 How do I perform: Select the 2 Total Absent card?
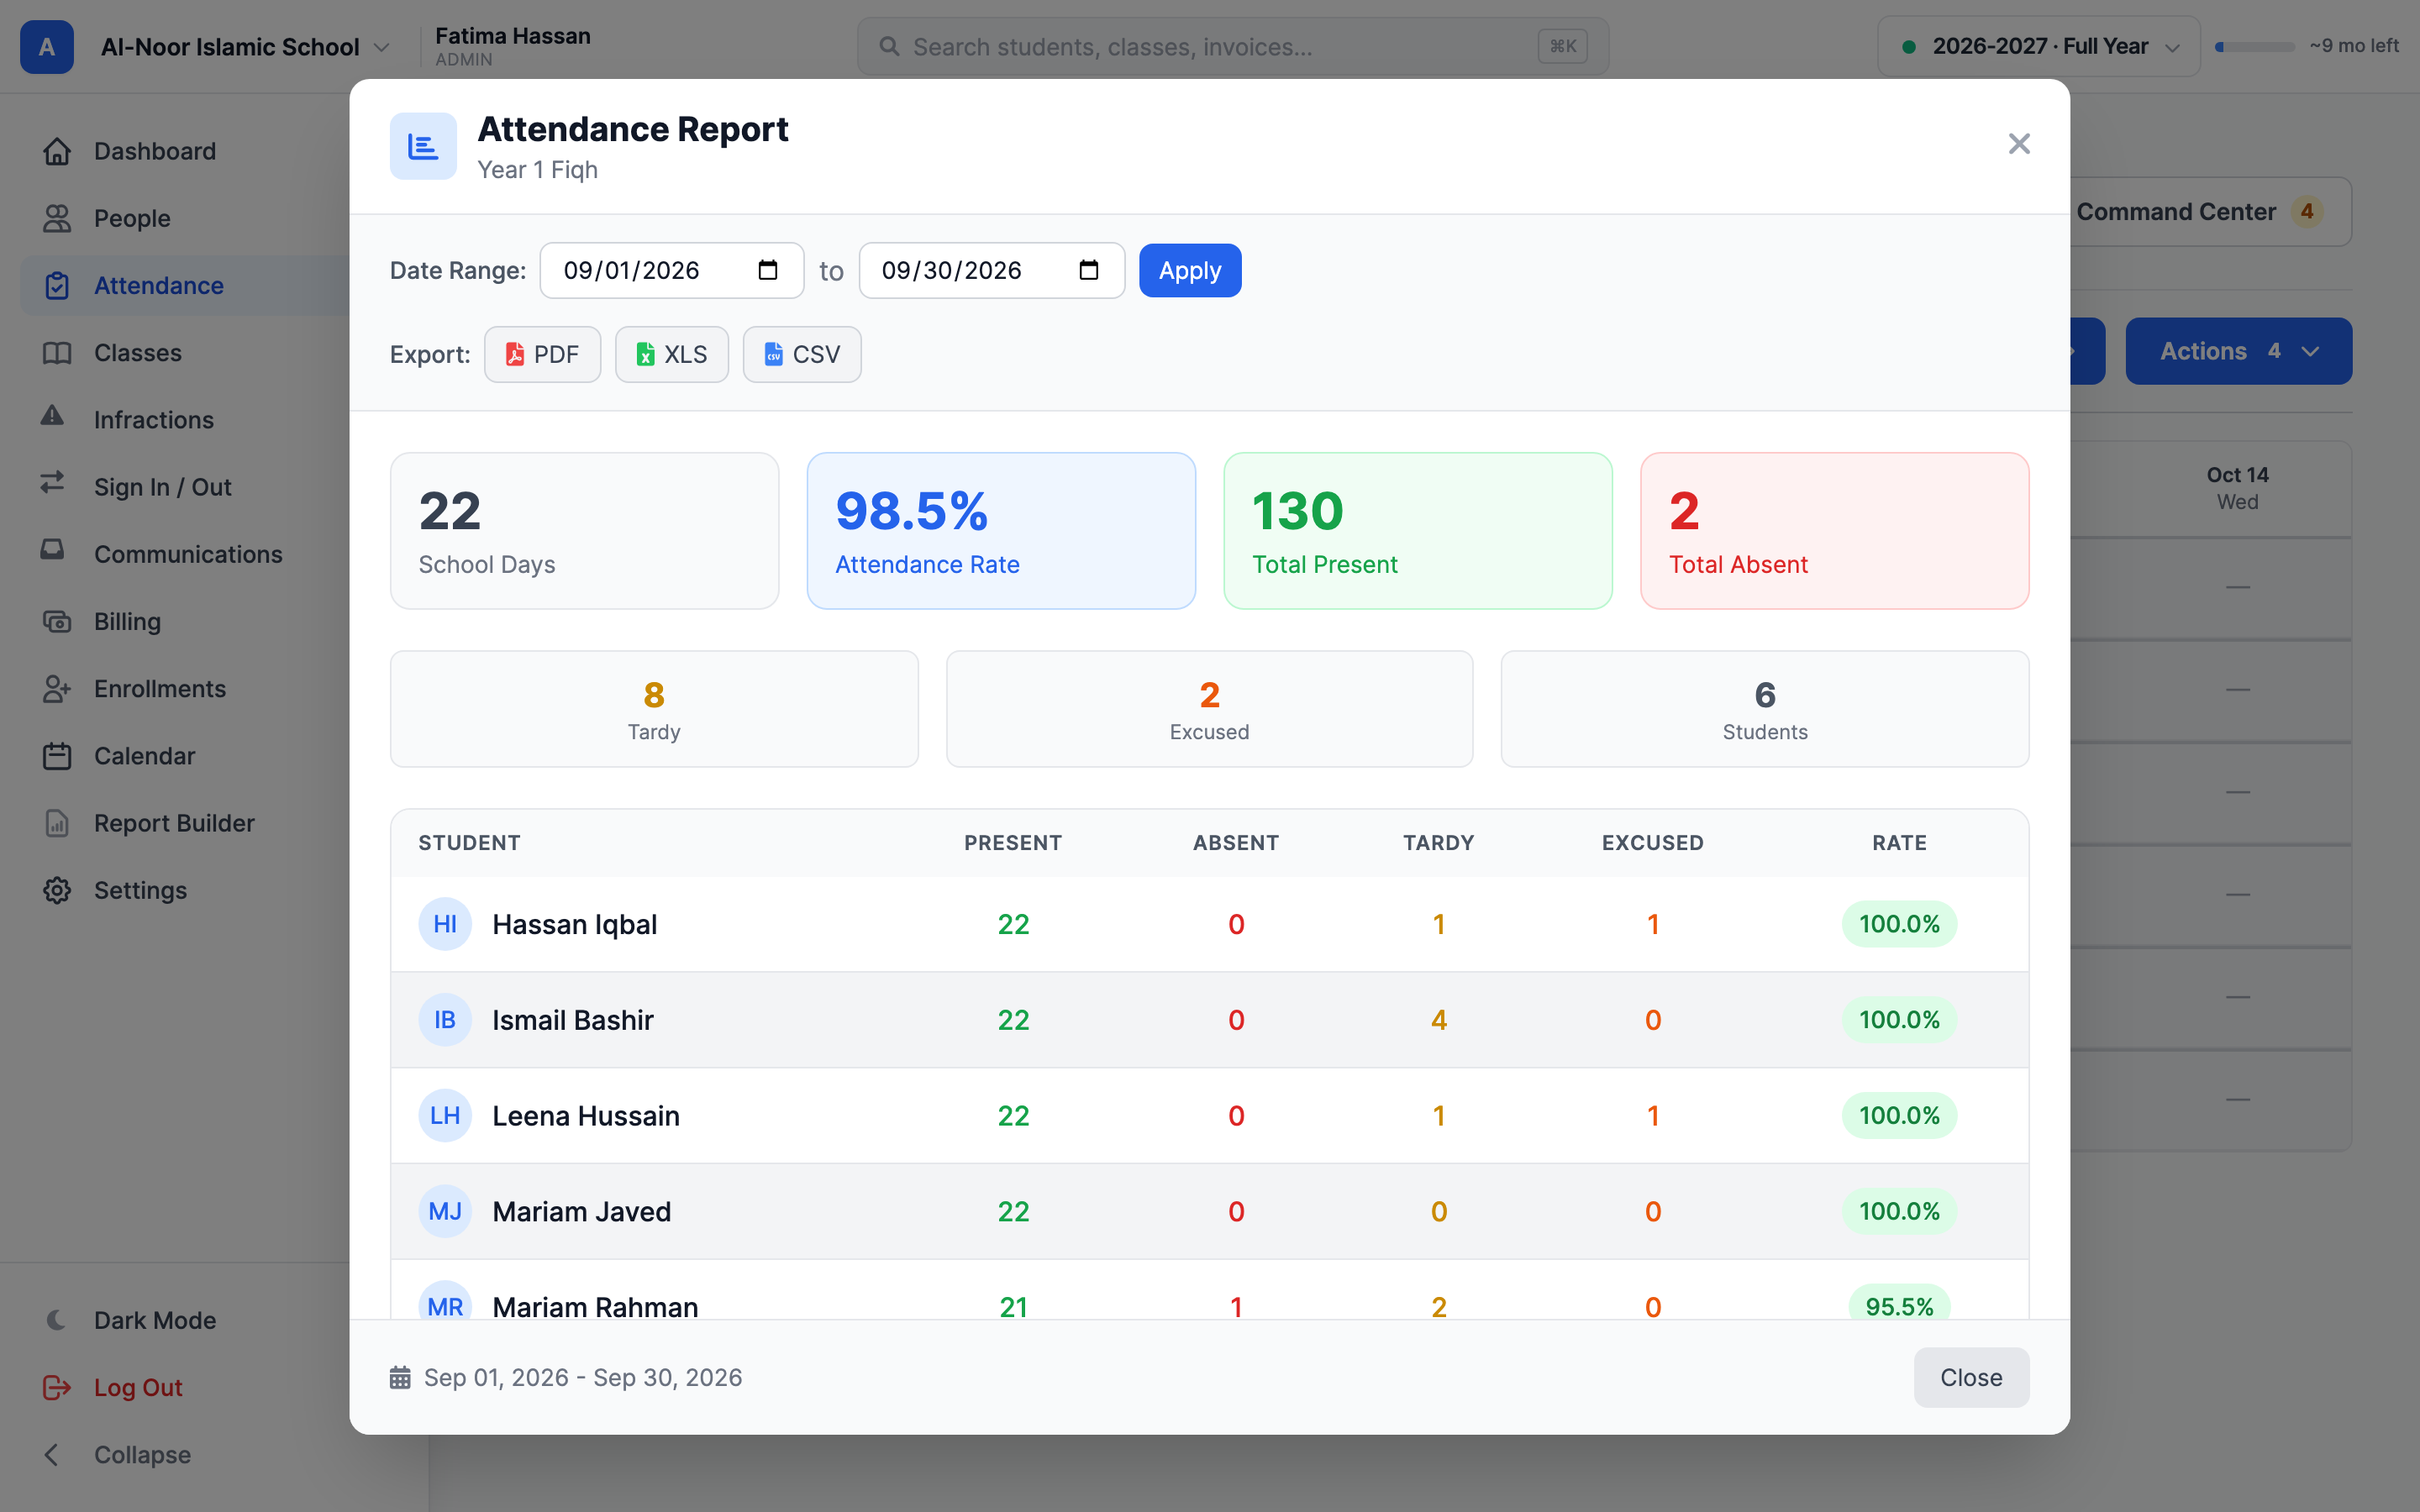[1834, 531]
